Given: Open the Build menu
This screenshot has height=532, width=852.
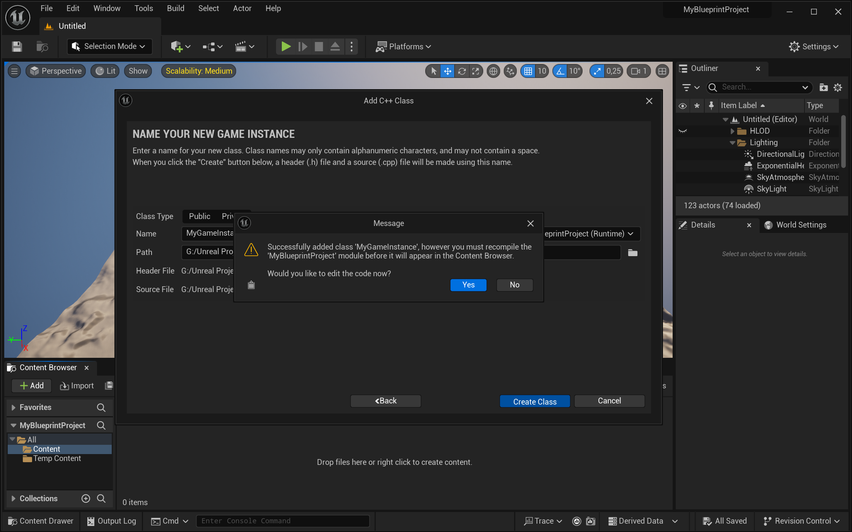Looking at the screenshot, I should pos(176,8).
